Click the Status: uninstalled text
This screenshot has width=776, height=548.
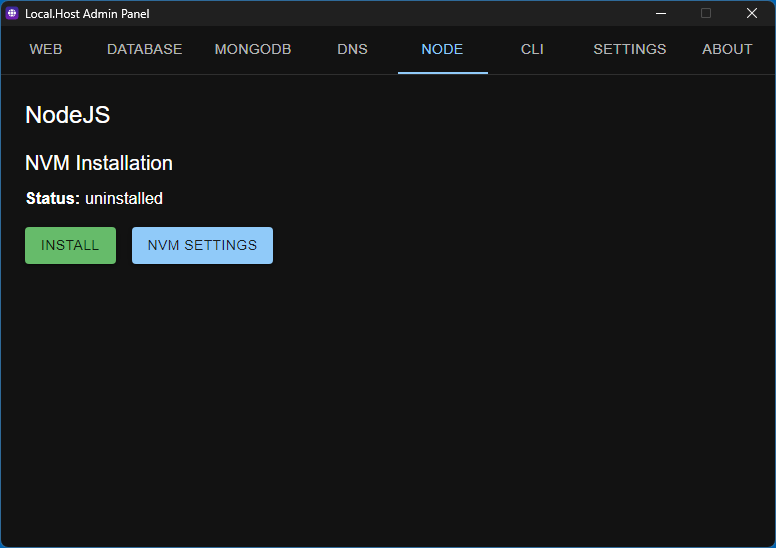tap(94, 199)
